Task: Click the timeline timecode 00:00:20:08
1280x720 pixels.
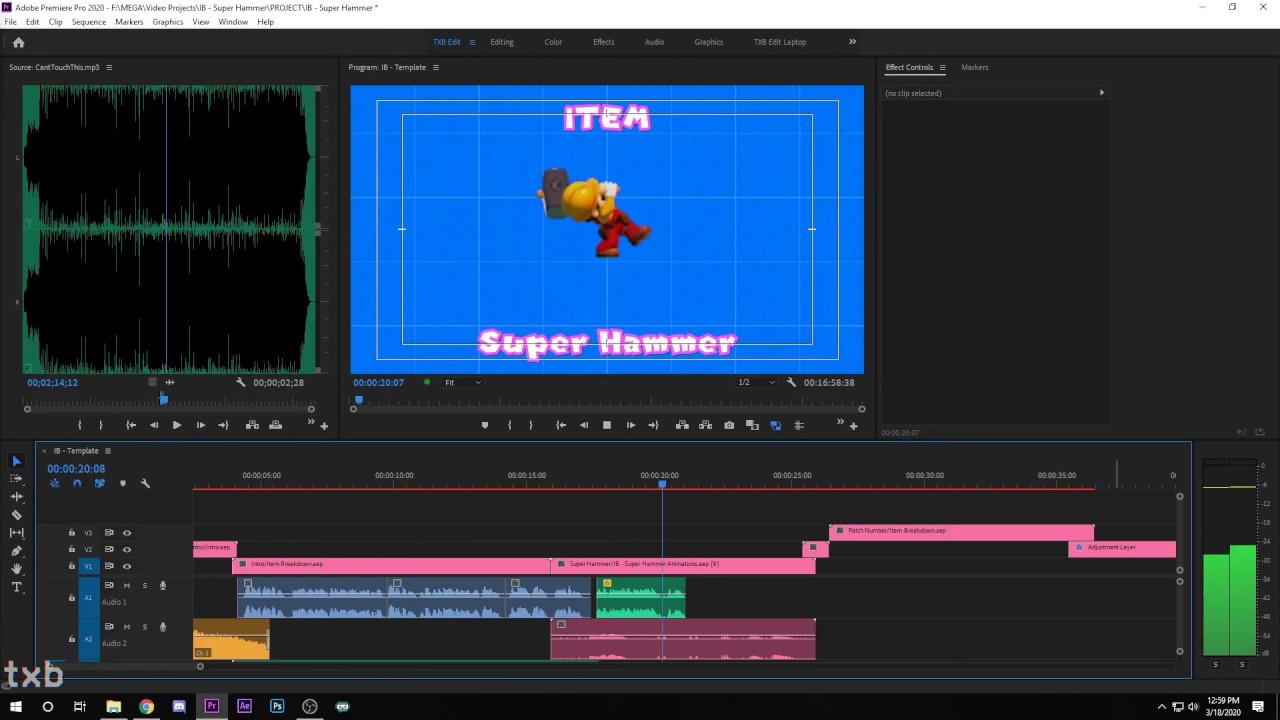Action: pyautogui.click(x=76, y=469)
